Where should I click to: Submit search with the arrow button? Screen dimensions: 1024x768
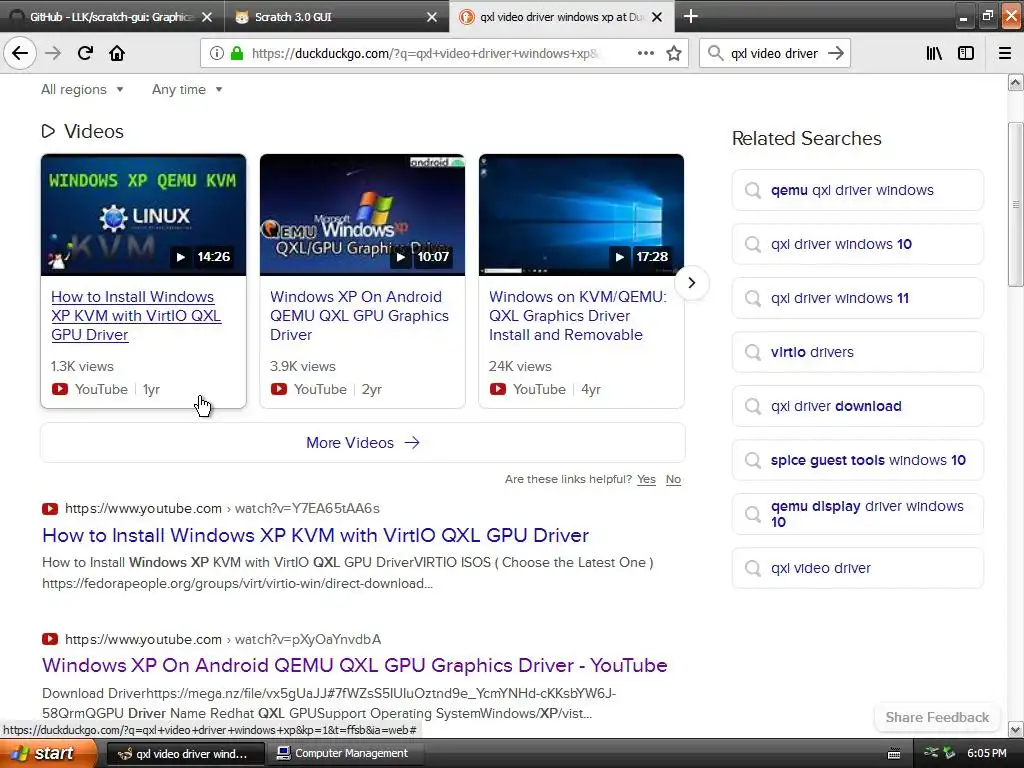pyautogui.click(x=836, y=53)
